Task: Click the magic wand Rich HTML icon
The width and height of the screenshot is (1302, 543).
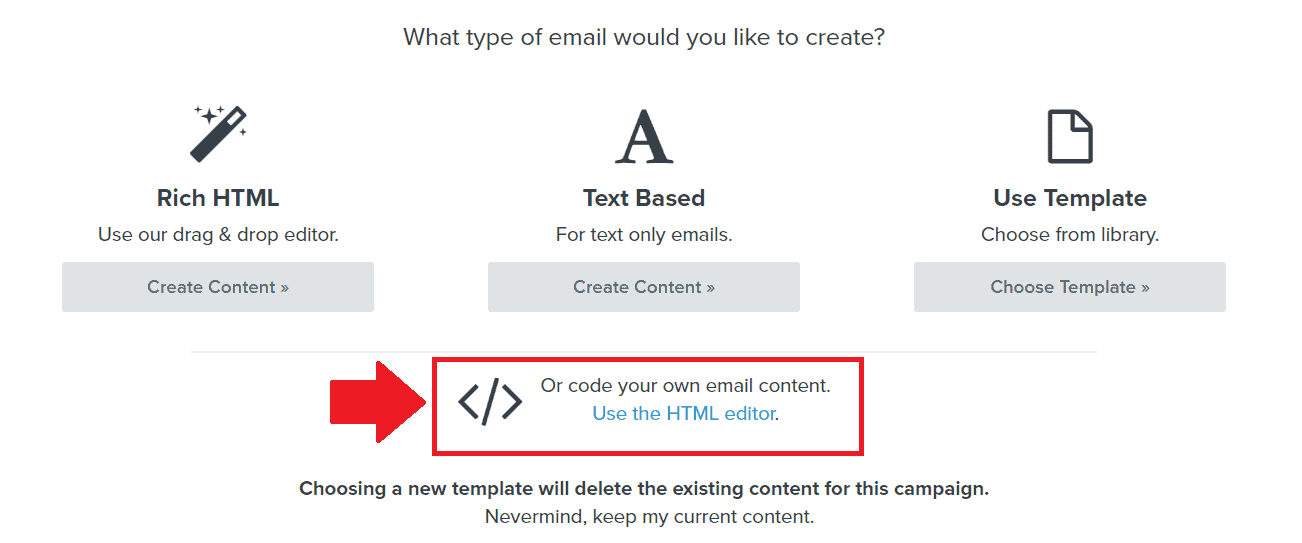Action: (218, 134)
